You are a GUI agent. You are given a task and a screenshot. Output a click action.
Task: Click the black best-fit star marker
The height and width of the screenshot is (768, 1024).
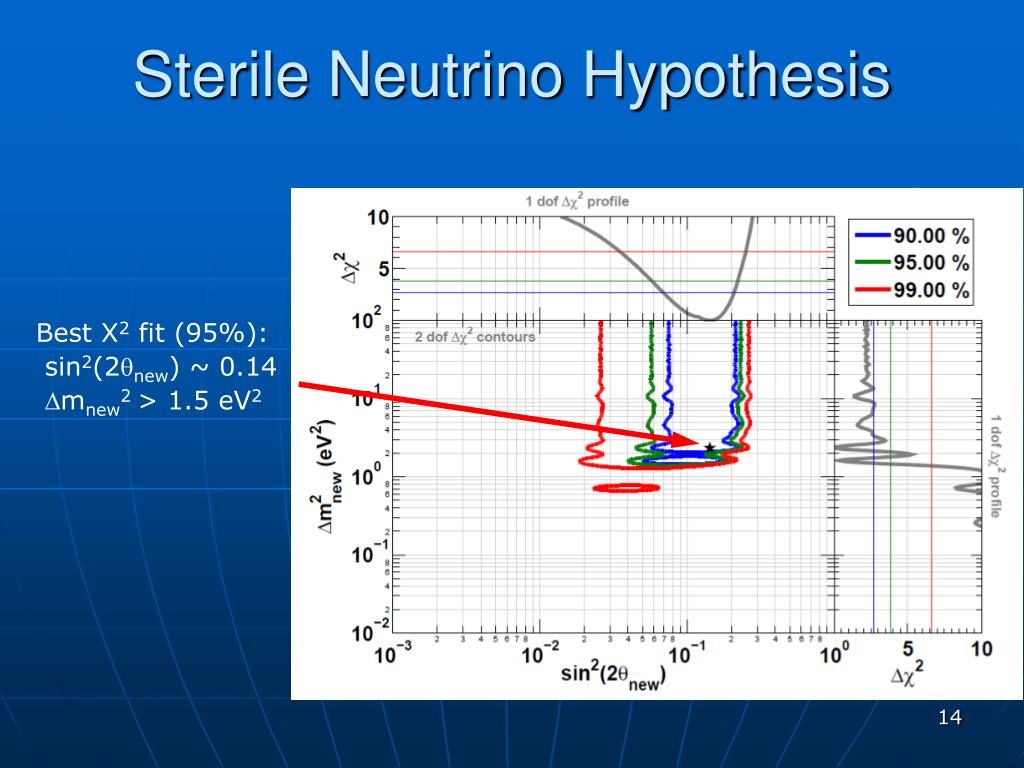click(710, 447)
